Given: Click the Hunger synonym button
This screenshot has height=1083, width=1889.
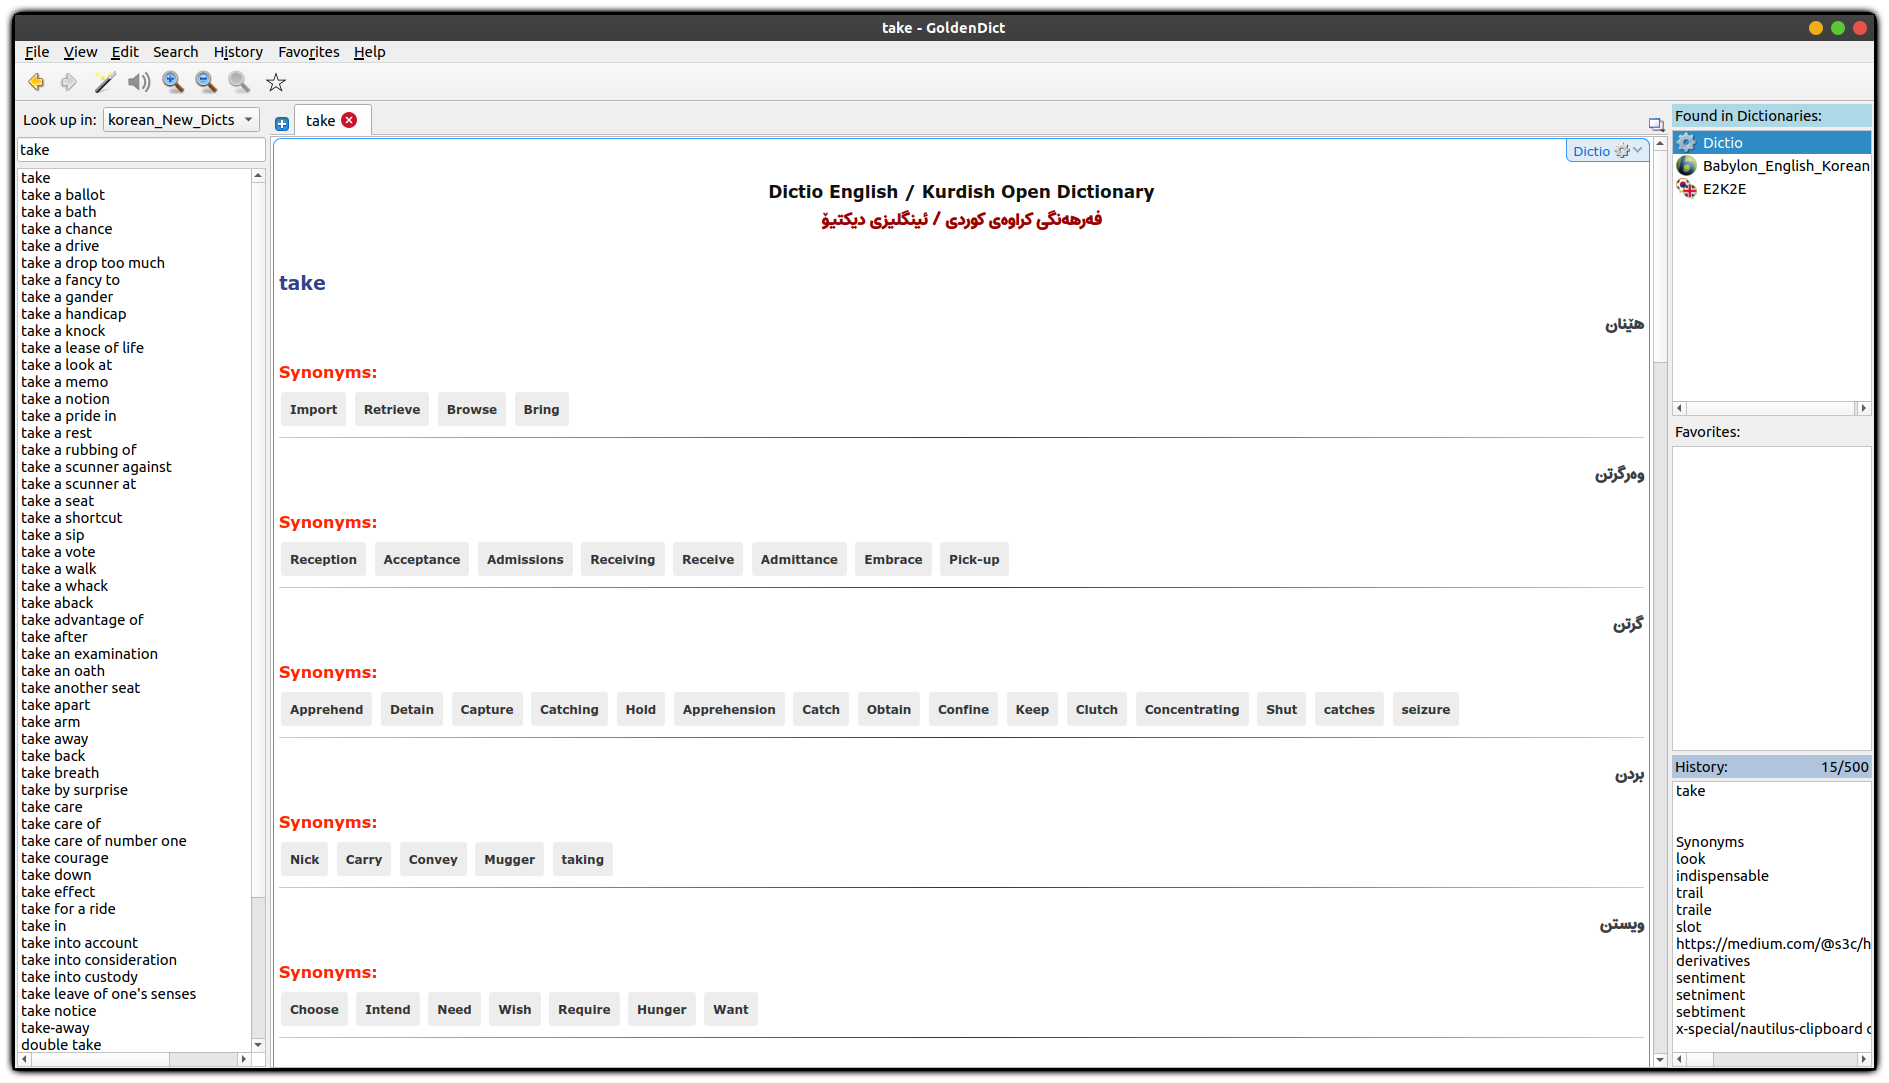Looking at the screenshot, I should point(662,1010).
